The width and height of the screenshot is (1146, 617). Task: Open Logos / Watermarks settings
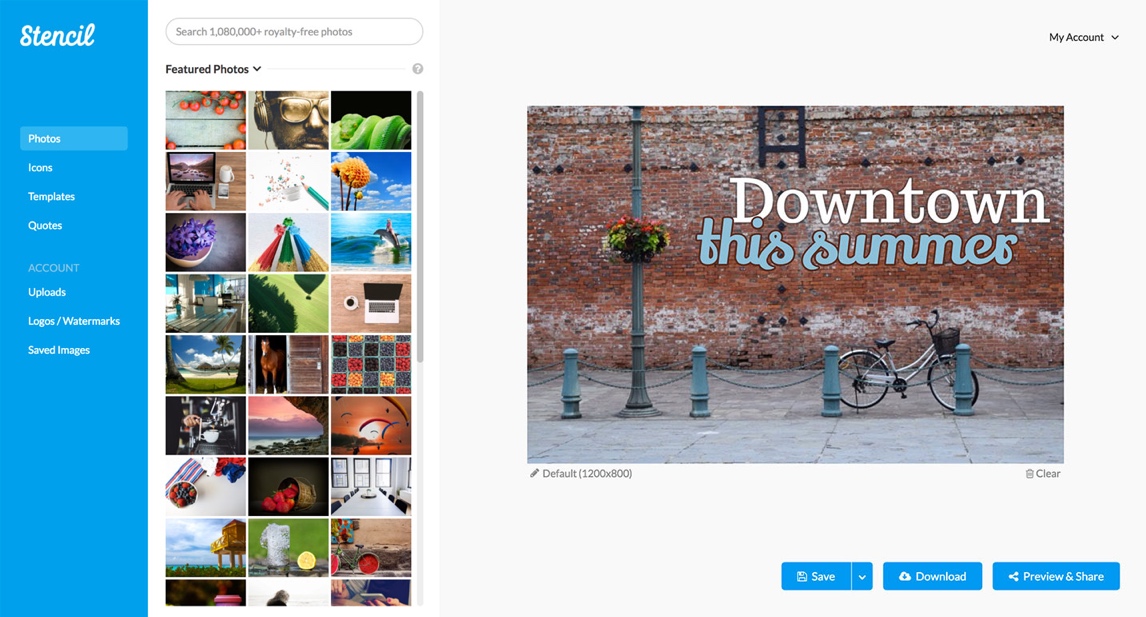tap(74, 321)
